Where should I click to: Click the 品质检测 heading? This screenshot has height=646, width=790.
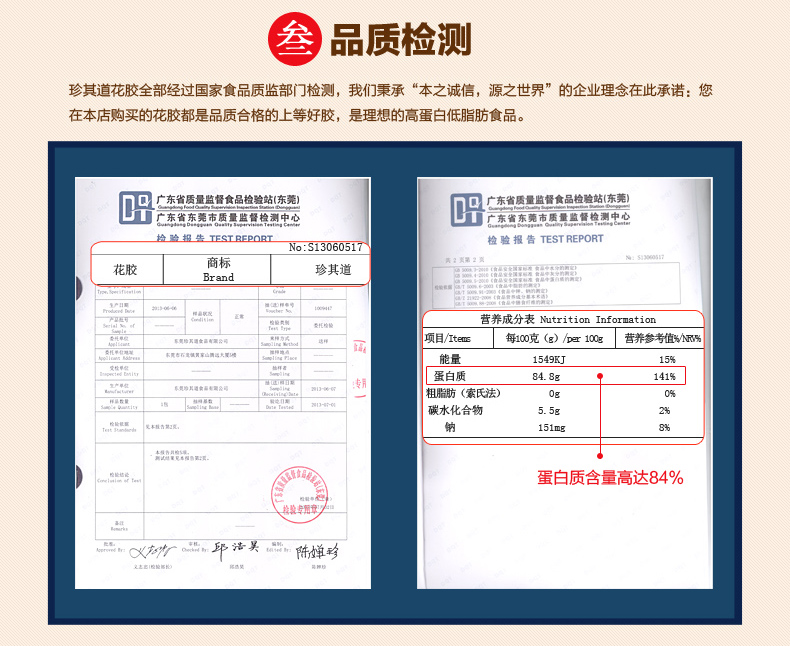(x=401, y=40)
